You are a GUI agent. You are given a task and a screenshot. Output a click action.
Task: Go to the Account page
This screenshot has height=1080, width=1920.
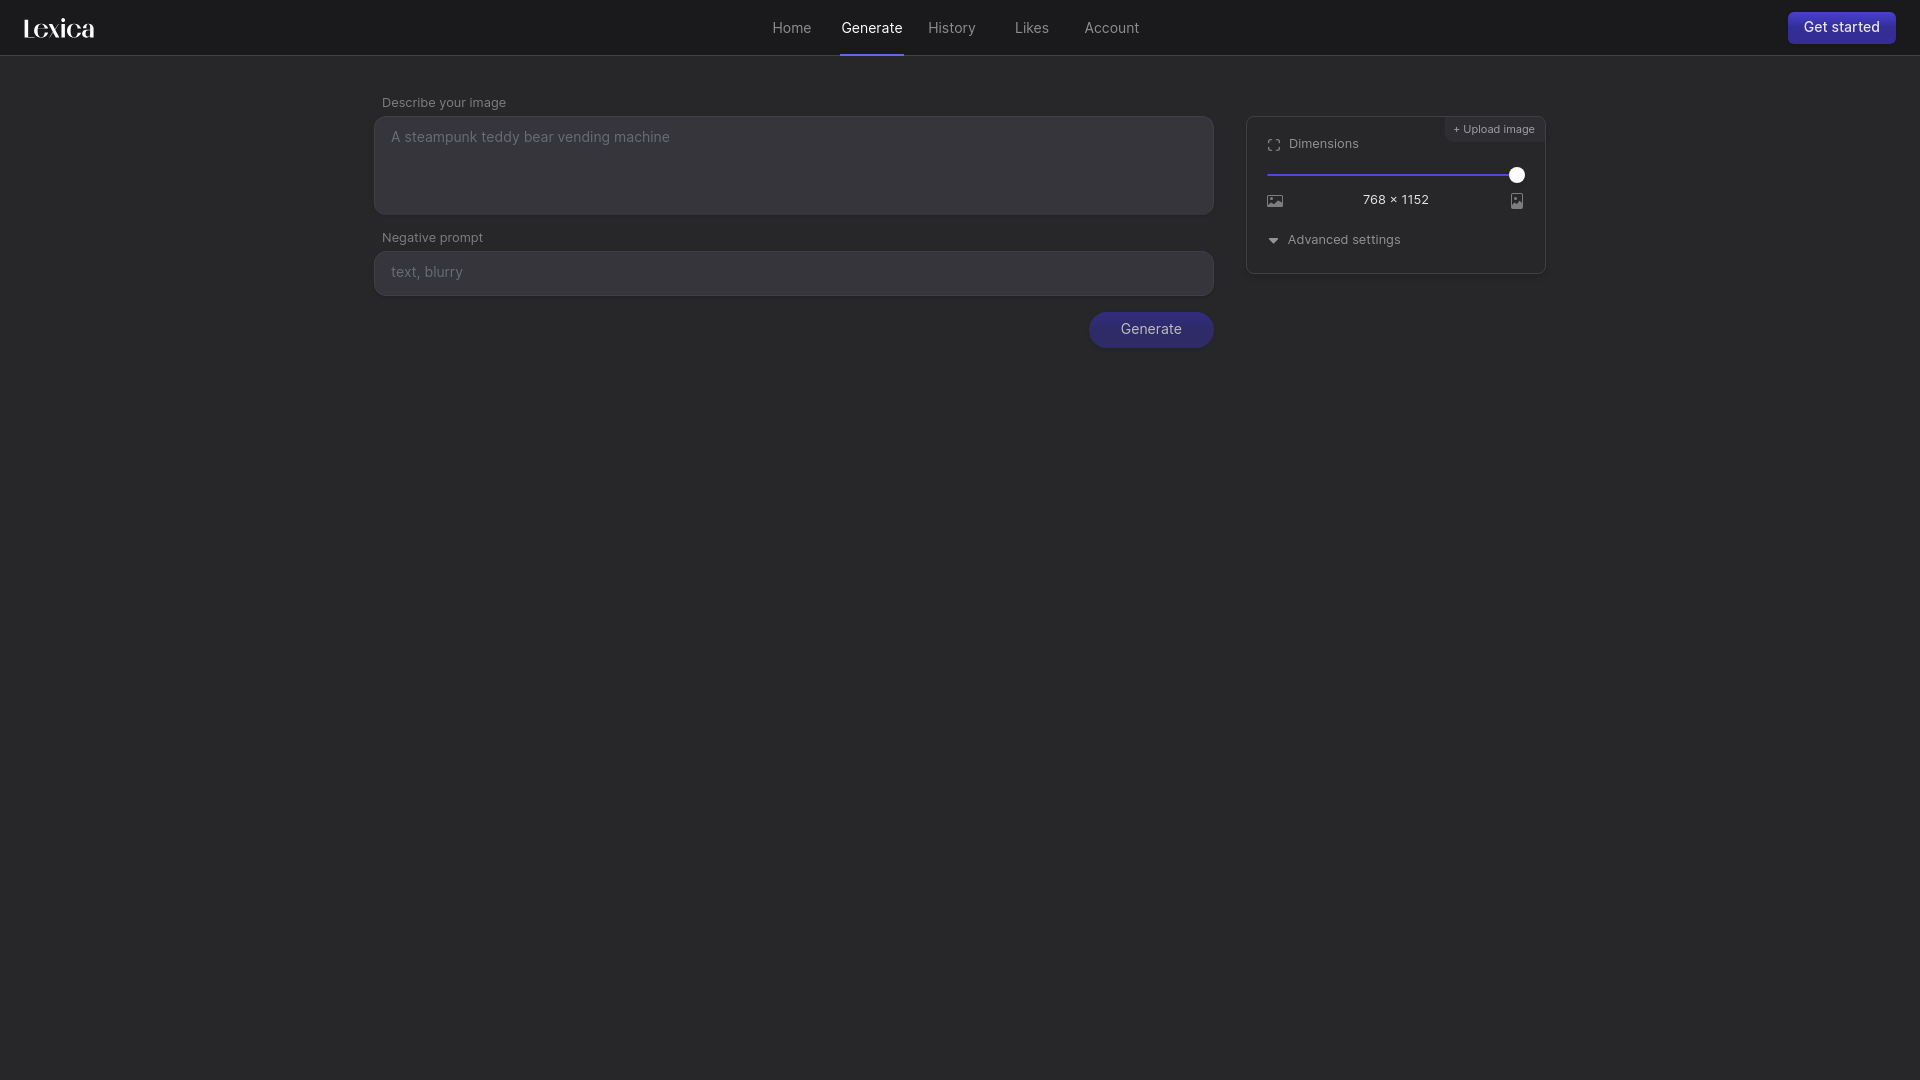(1111, 27)
